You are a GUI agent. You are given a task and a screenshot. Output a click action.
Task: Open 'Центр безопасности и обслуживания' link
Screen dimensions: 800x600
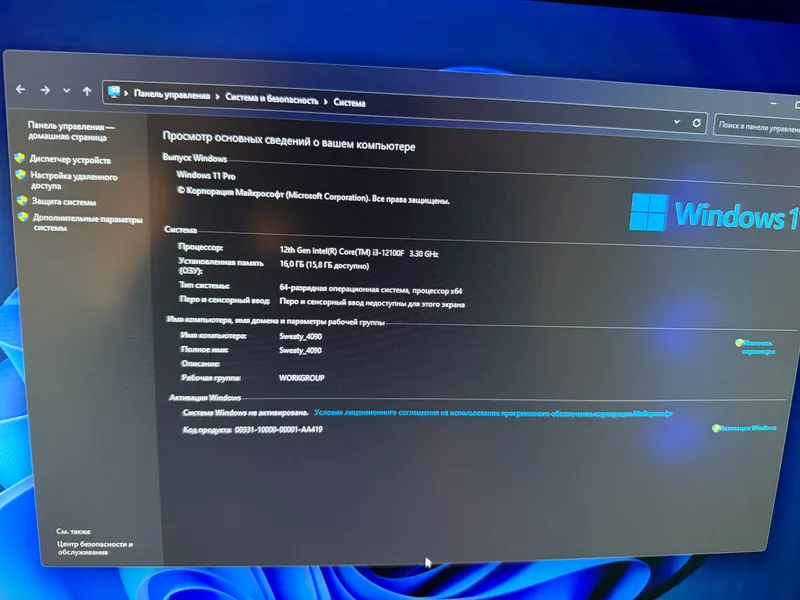click(95, 548)
